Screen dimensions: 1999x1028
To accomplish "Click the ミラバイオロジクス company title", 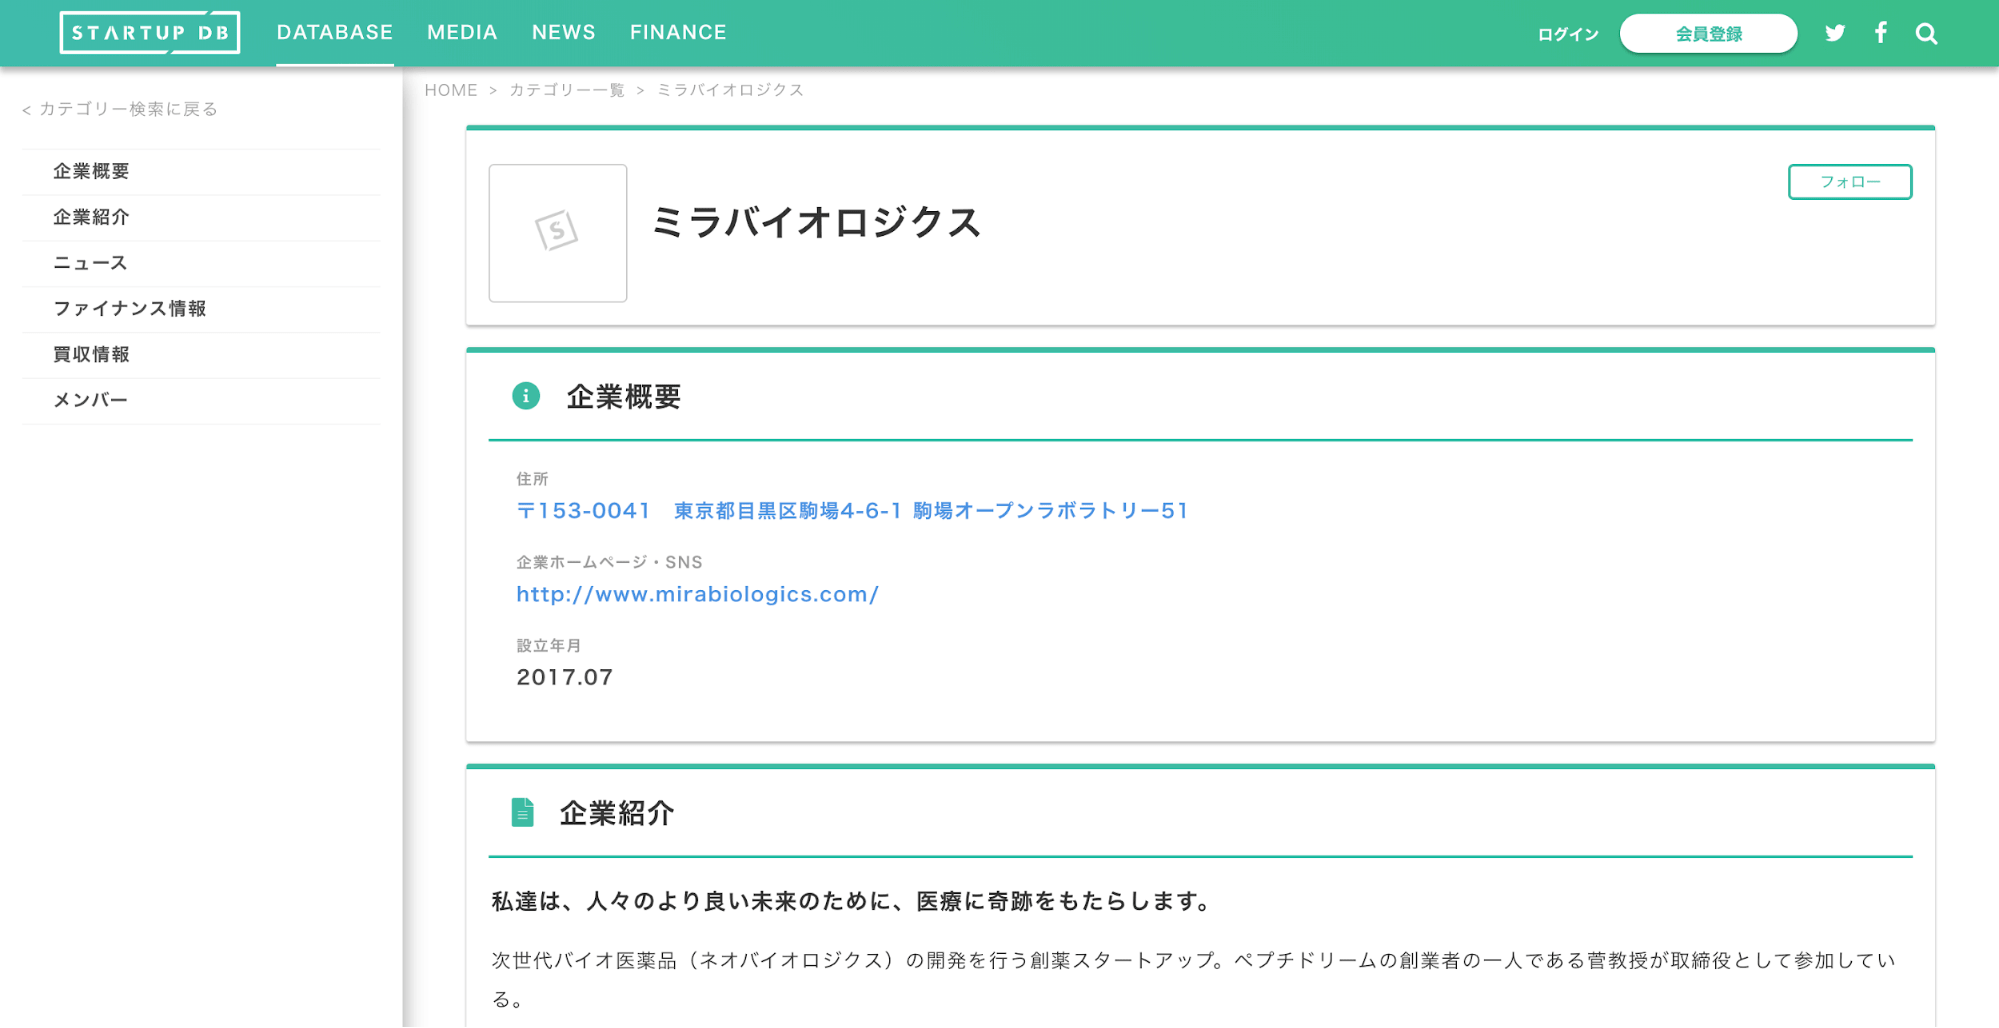I will pos(816,222).
